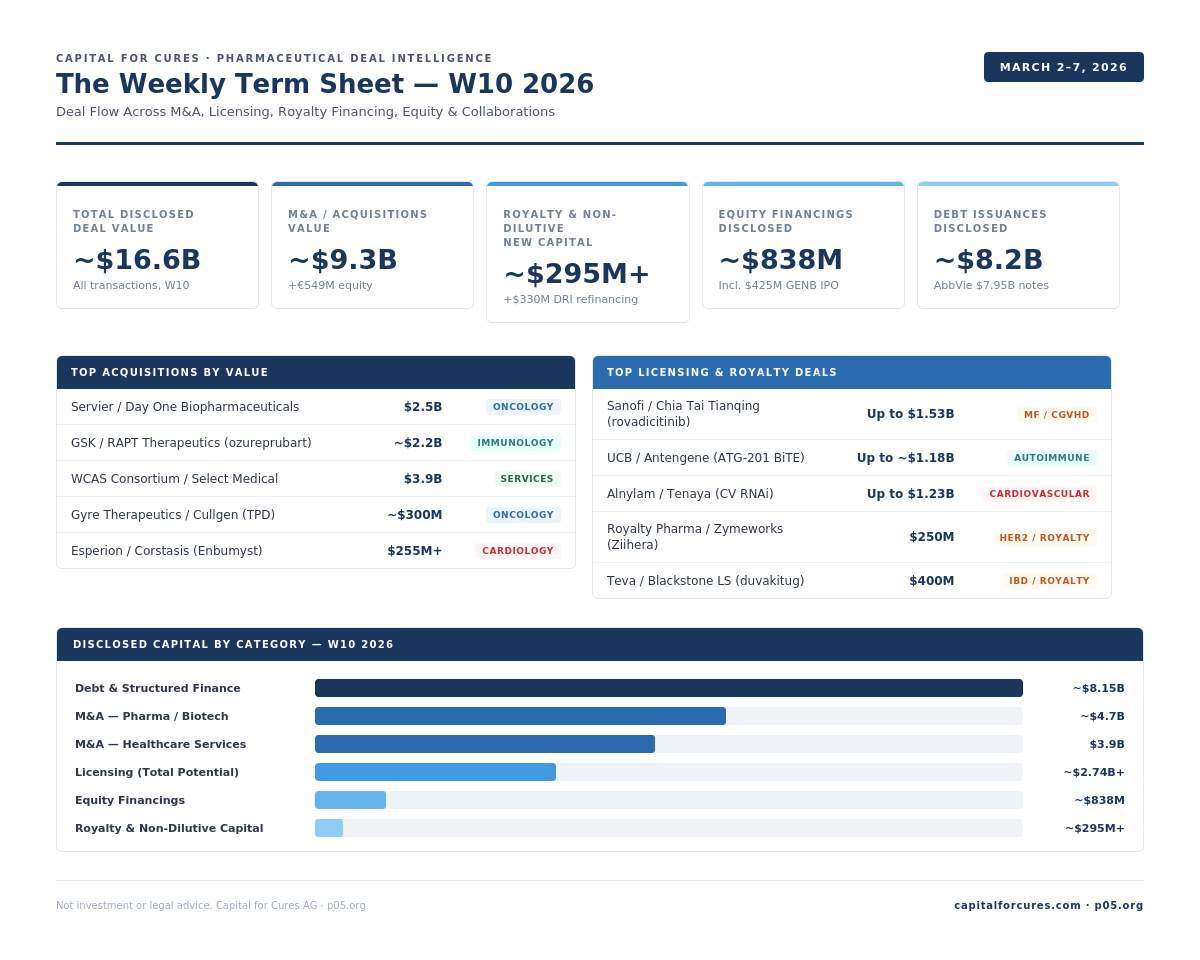Viewport: 1200px width, 960px height.
Task: Select the Total Disclosed Deal Value card
Action: (x=157, y=246)
